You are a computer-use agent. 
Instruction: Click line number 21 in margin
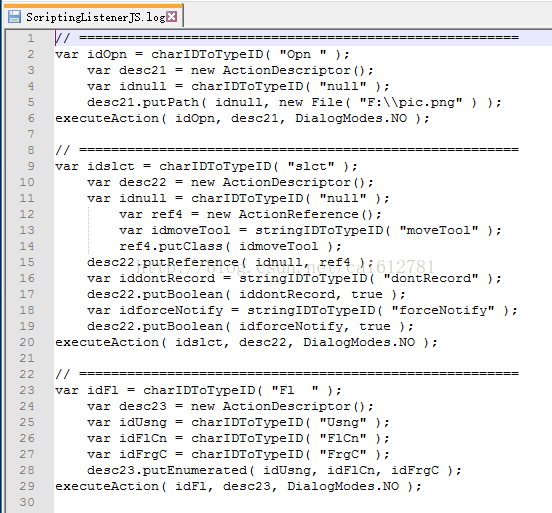pyautogui.click(x=27, y=358)
